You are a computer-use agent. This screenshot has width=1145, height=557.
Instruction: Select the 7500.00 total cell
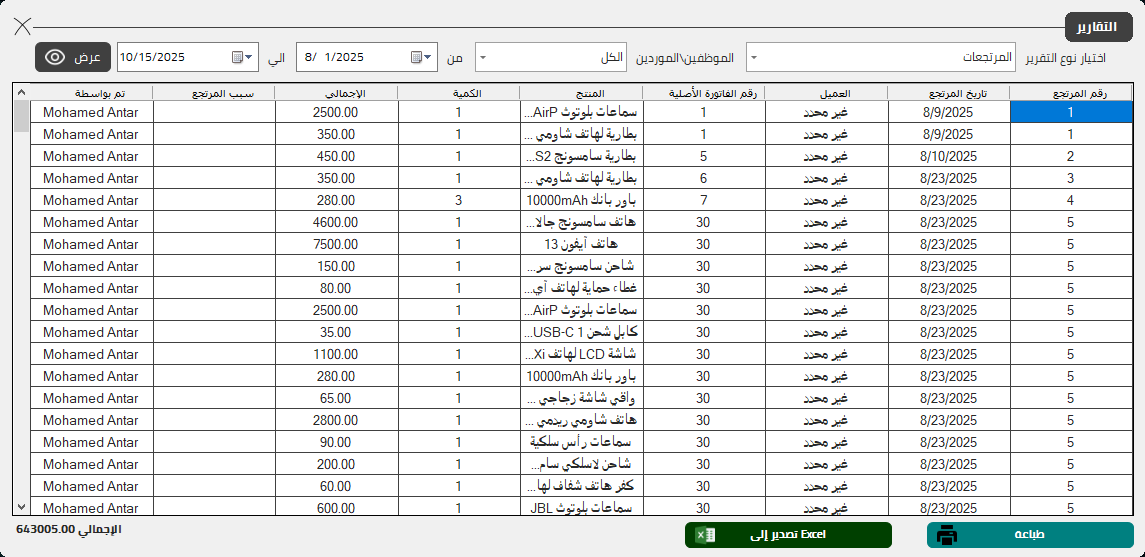pyautogui.click(x=337, y=243)
